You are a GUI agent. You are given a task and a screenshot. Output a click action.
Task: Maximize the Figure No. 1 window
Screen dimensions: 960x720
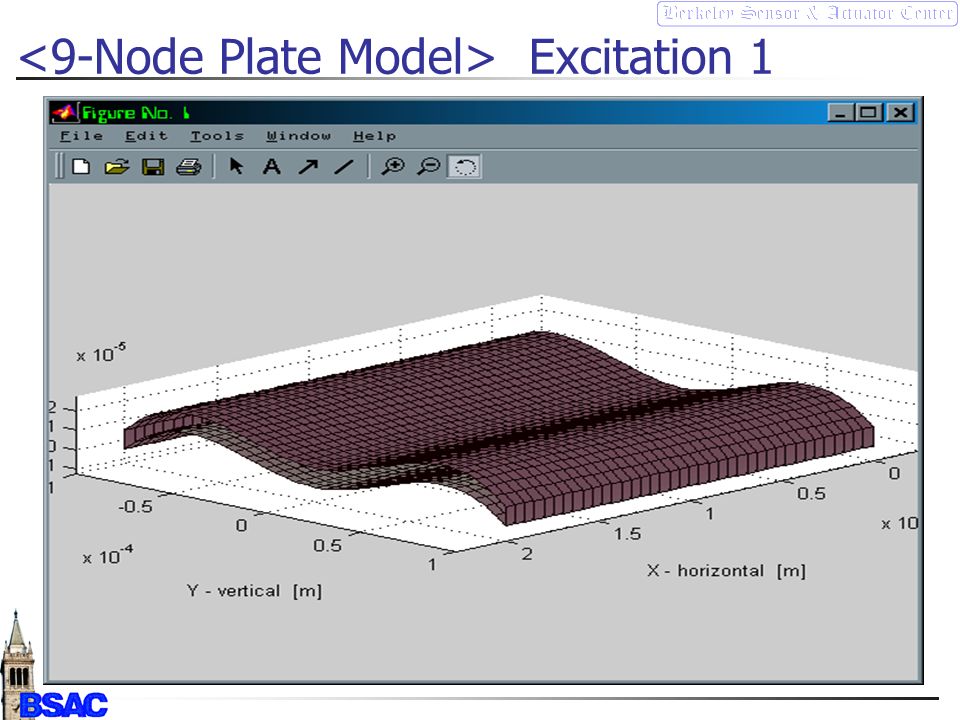869,113
